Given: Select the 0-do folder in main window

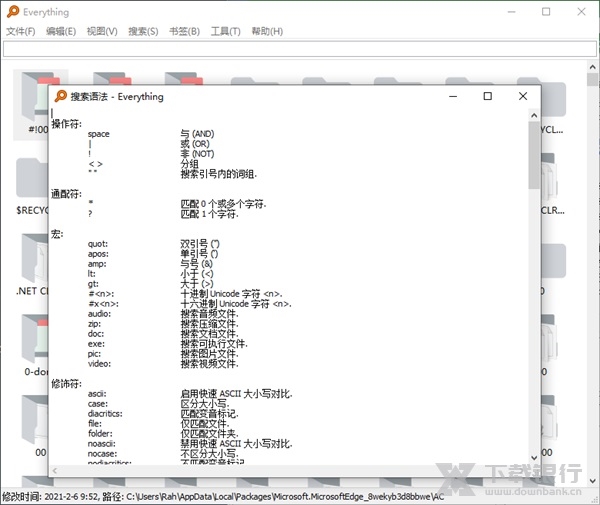Looking at the screenshot, I should click(x=35, y=344).
